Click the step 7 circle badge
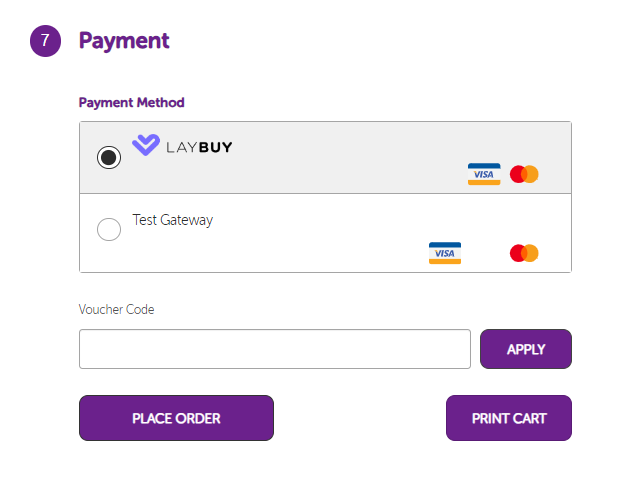 coord(46,41)
